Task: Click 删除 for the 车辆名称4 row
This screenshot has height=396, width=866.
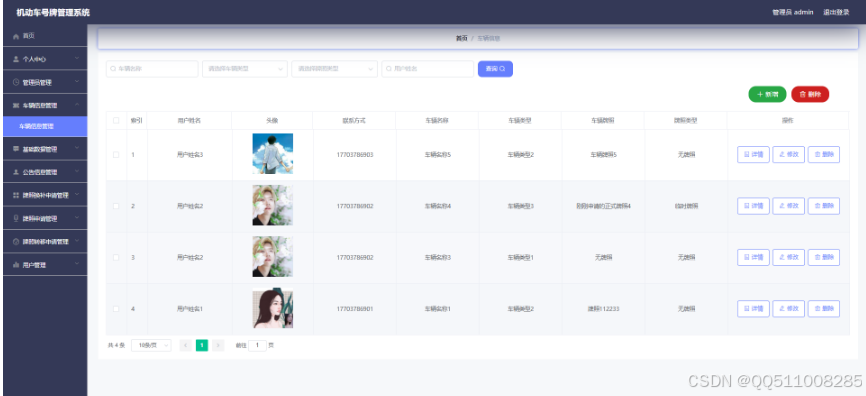Action: pos(824,206)
